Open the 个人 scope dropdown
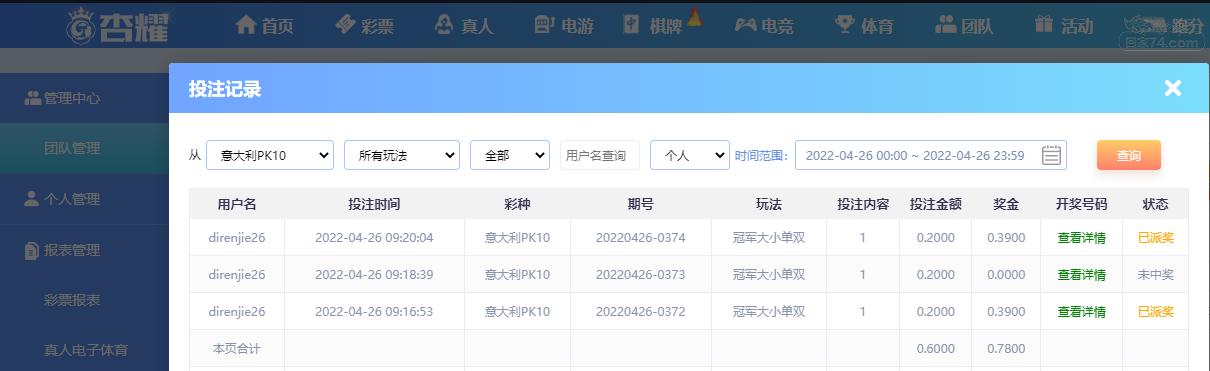This screenshot has height=371, width=1210. pyautogui.click(x=690, y=155)
